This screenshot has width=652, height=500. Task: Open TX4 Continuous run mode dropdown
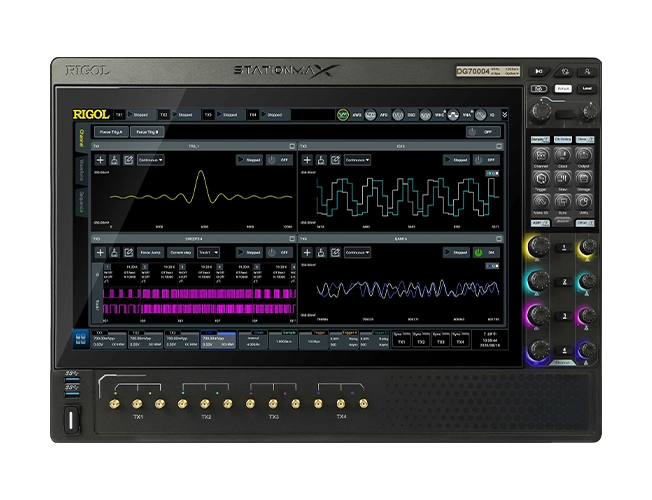[357, 252]
